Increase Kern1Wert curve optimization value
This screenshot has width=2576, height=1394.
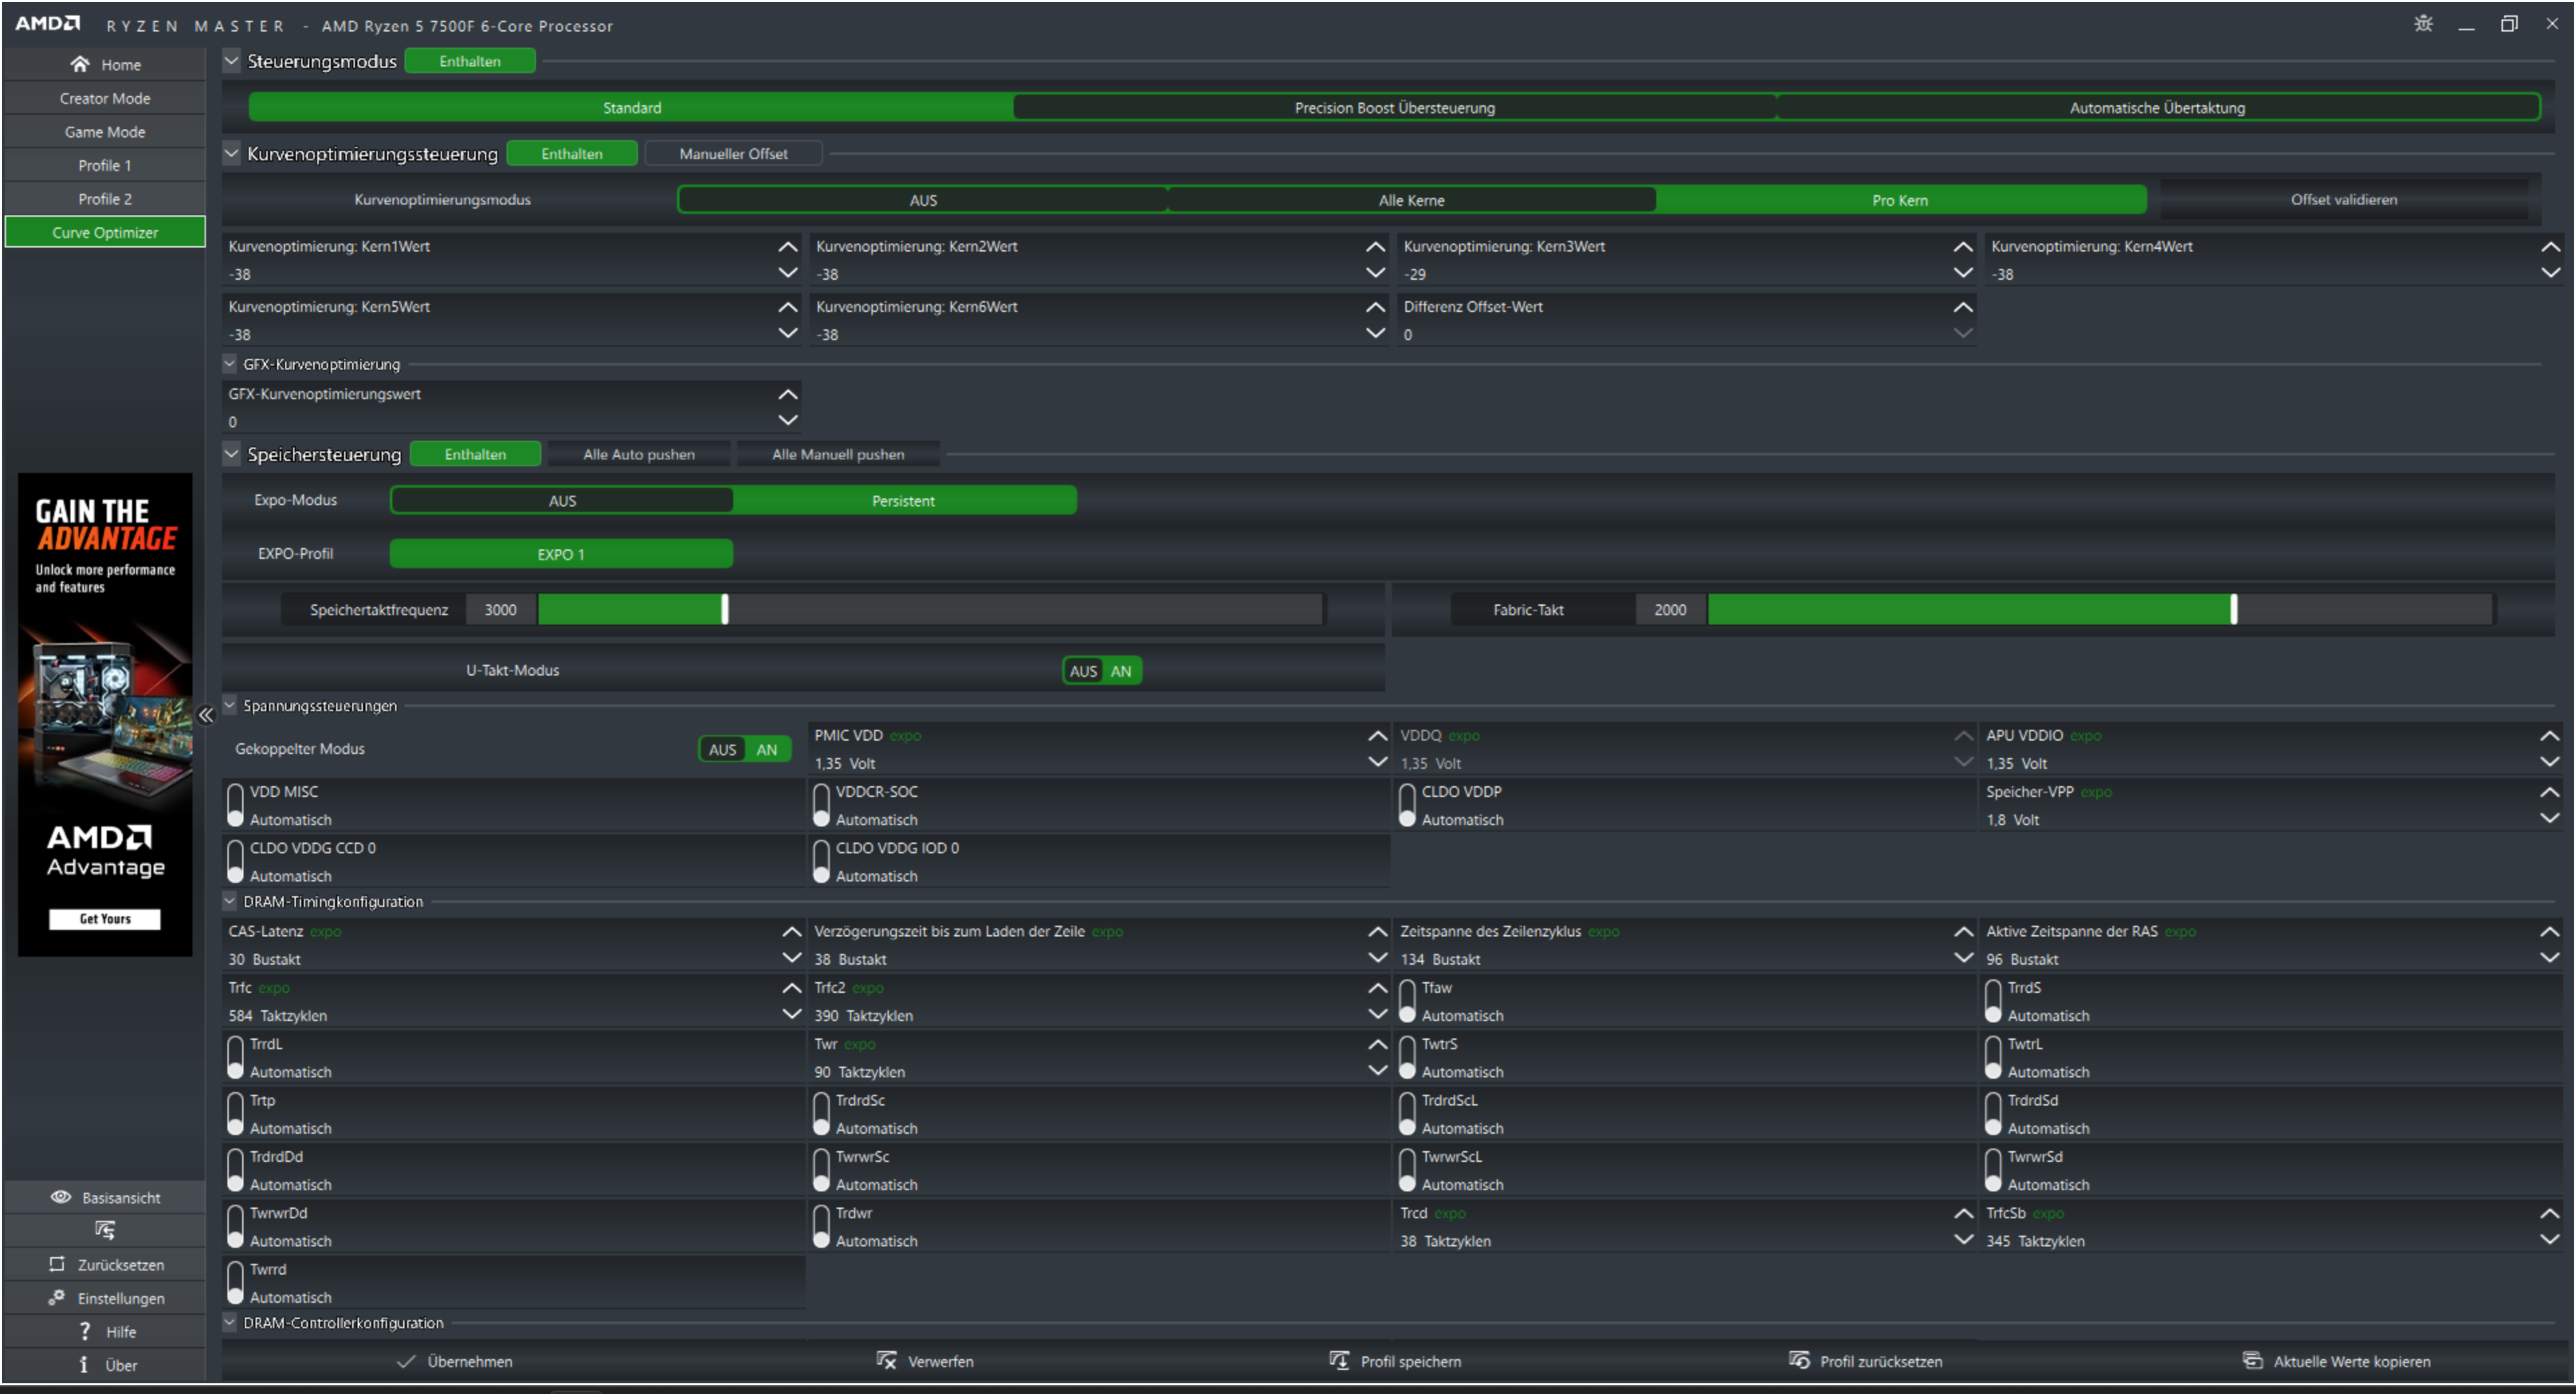coord(788,246)
